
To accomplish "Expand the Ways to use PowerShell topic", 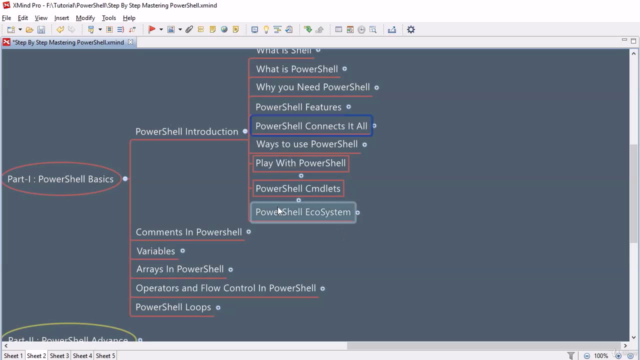I will 364,144.
